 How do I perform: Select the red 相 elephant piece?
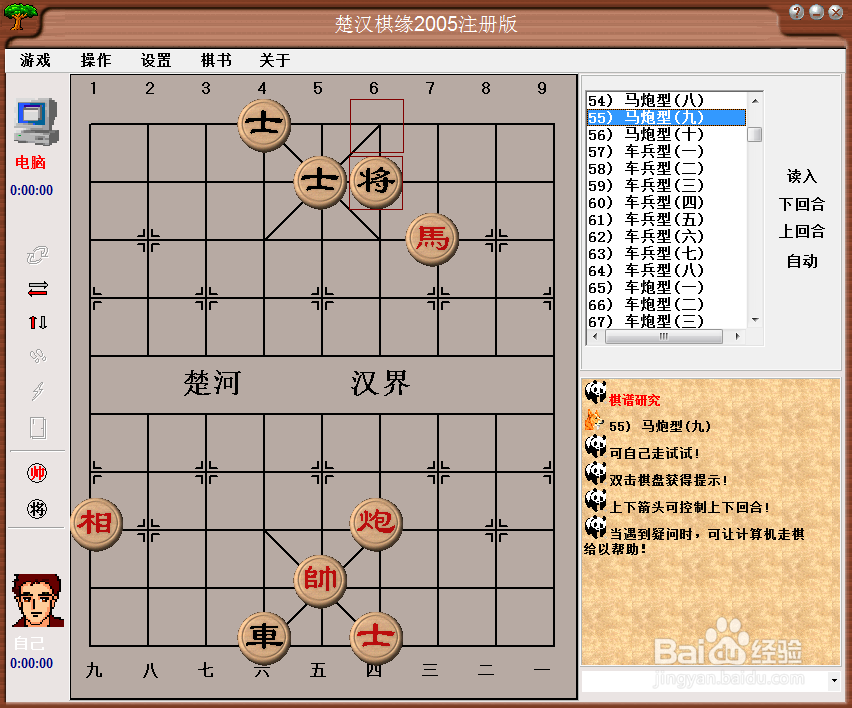coord(97,524)
